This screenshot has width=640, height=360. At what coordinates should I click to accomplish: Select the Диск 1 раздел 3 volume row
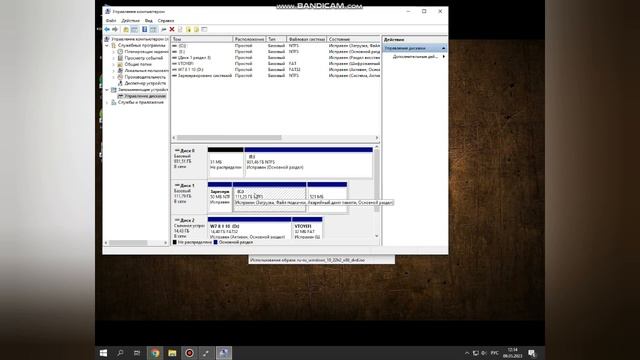[x=276, y=58]
